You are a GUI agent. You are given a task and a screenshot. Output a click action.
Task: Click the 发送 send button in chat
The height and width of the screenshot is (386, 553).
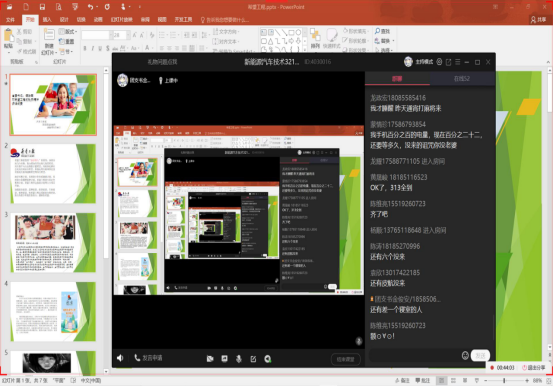(x=480, y=355)
